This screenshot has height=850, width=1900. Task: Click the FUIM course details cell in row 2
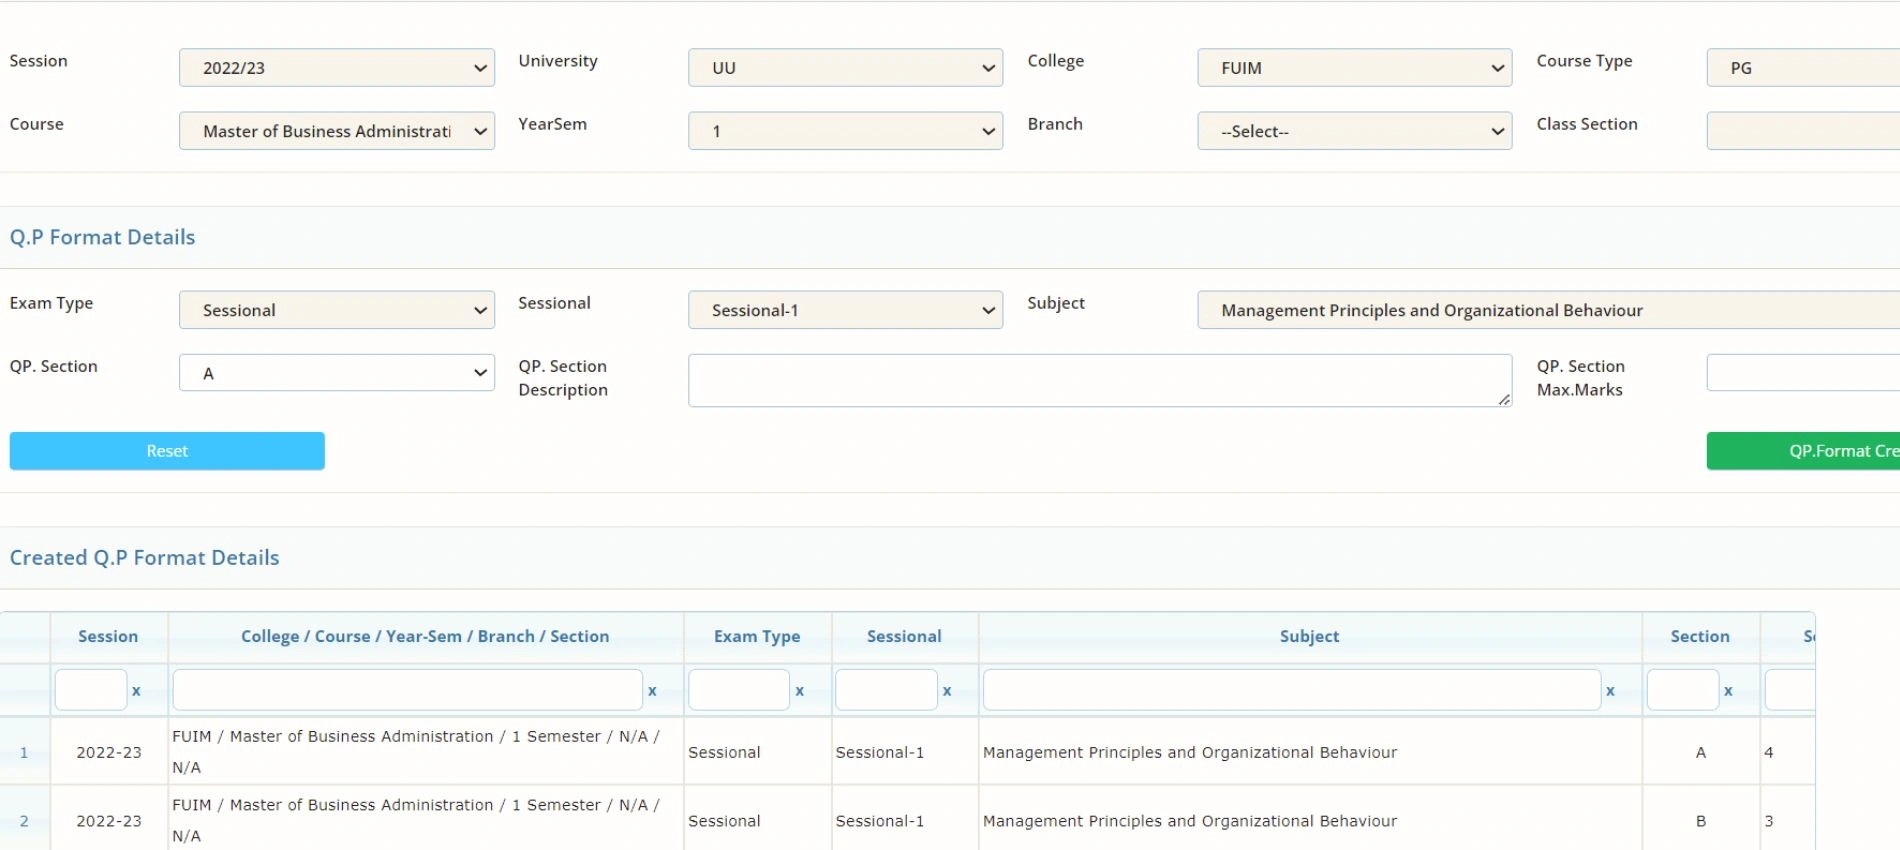click(x=426, y=820)
